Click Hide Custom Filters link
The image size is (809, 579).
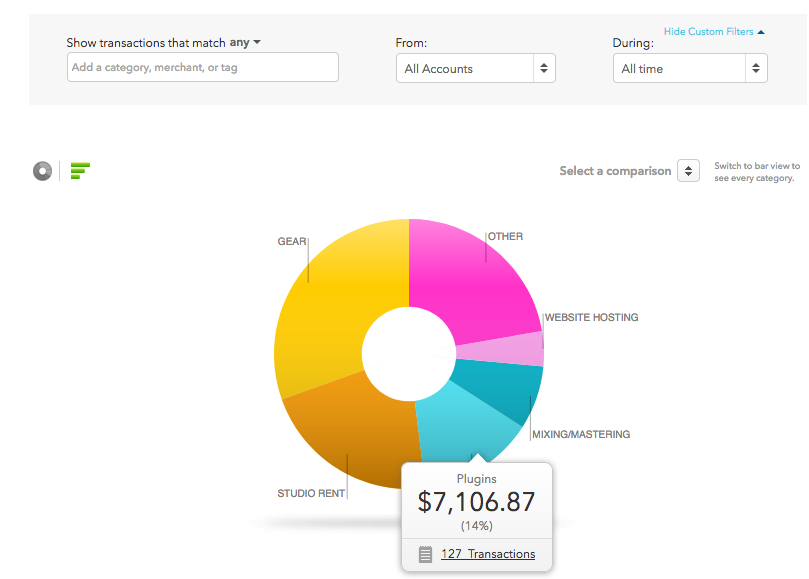713,32
